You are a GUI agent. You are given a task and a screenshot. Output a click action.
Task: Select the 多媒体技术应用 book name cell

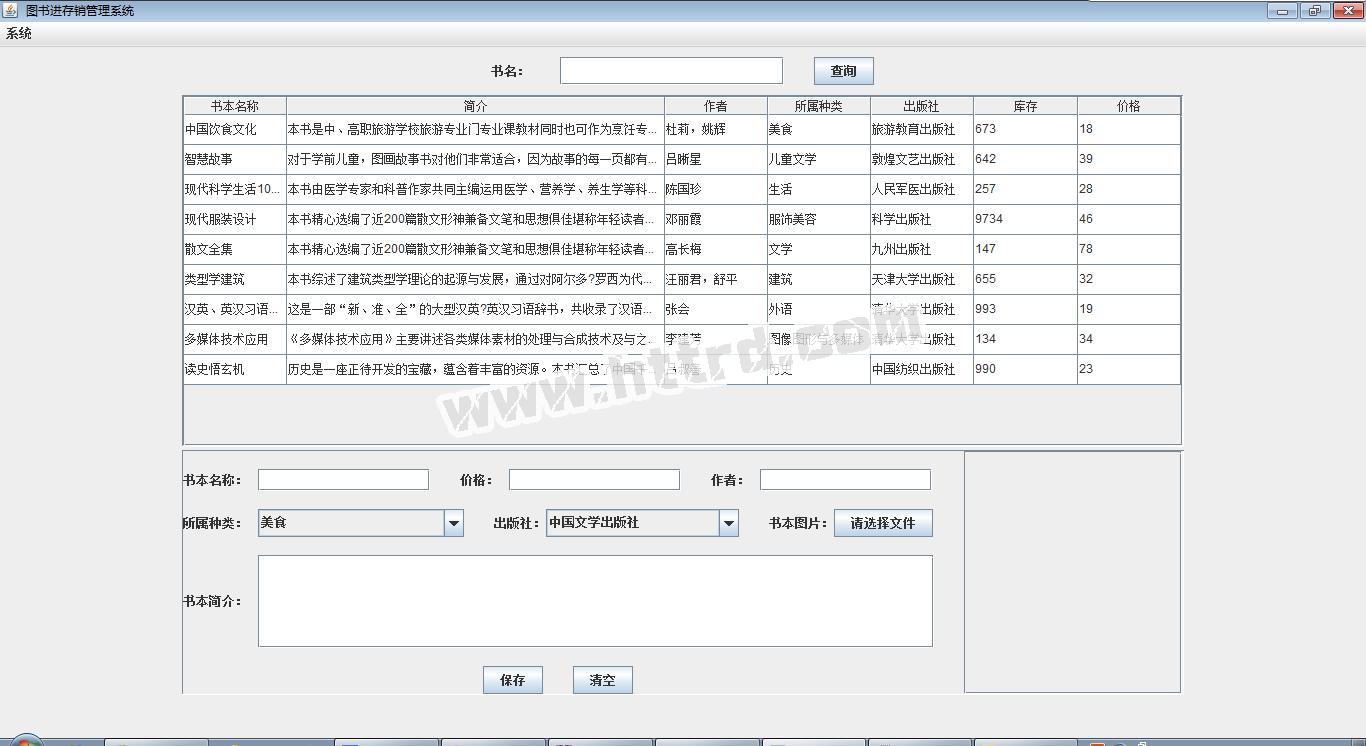pyautogui.click(x=235, y=339)
